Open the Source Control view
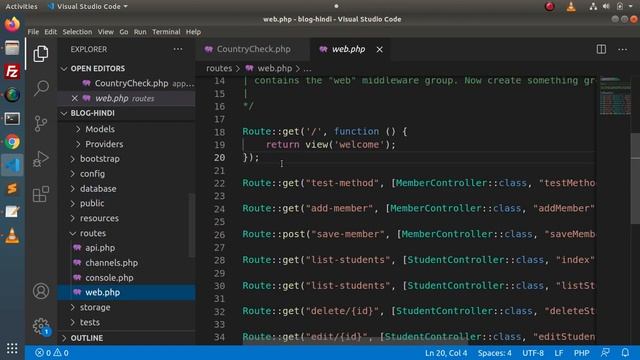 [x=41, y=123]
